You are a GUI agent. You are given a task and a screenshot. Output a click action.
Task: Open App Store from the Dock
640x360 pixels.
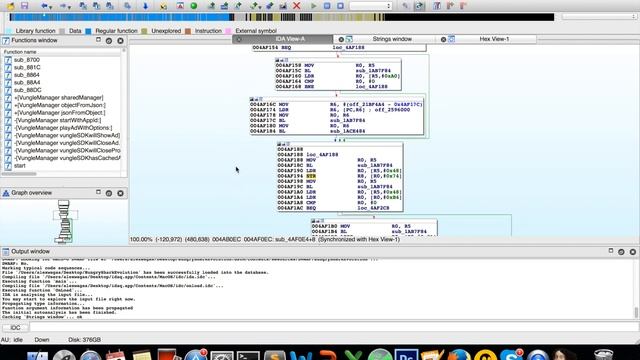(x=196, y=355)
